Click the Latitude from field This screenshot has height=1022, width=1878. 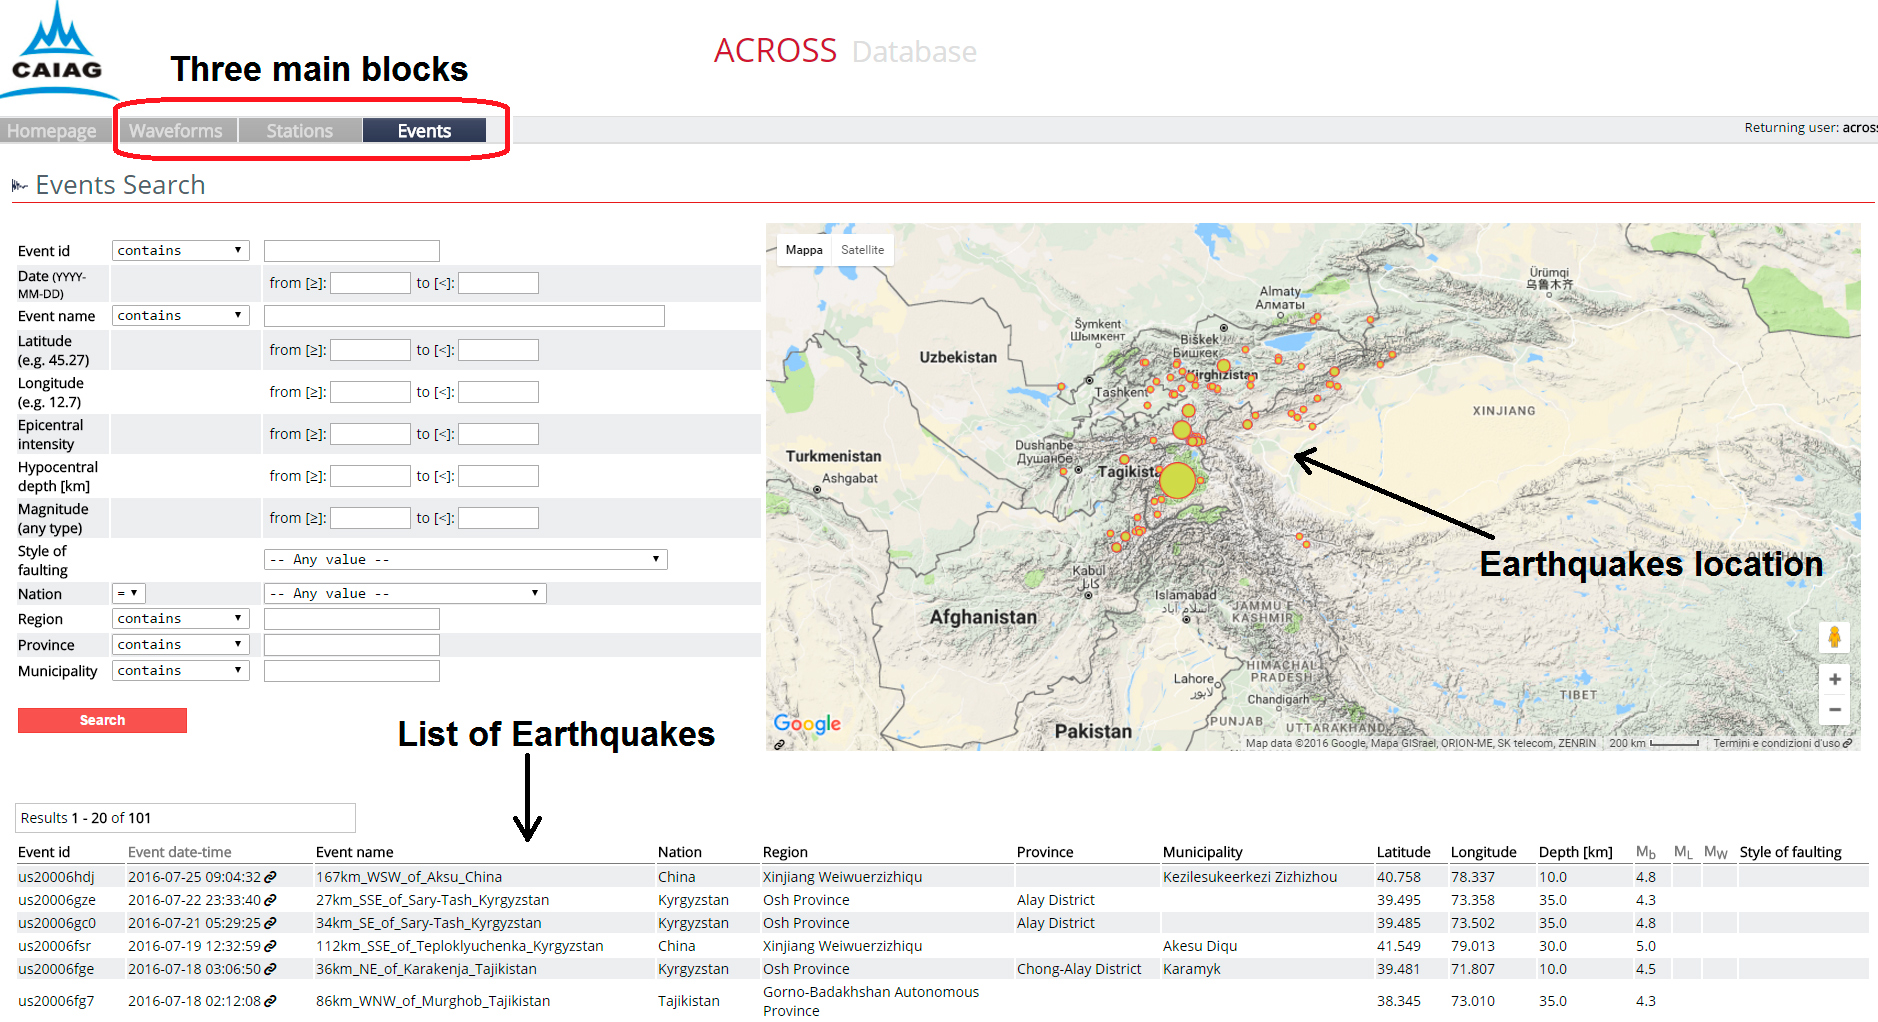[370, 350]
